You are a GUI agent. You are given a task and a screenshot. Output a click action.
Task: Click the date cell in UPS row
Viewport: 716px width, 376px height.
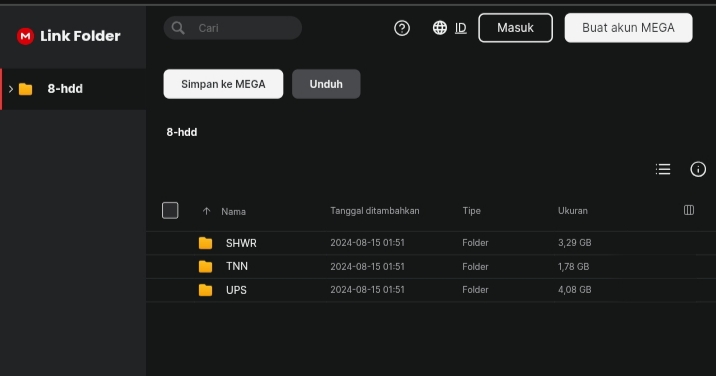click(x=368, y=290)
